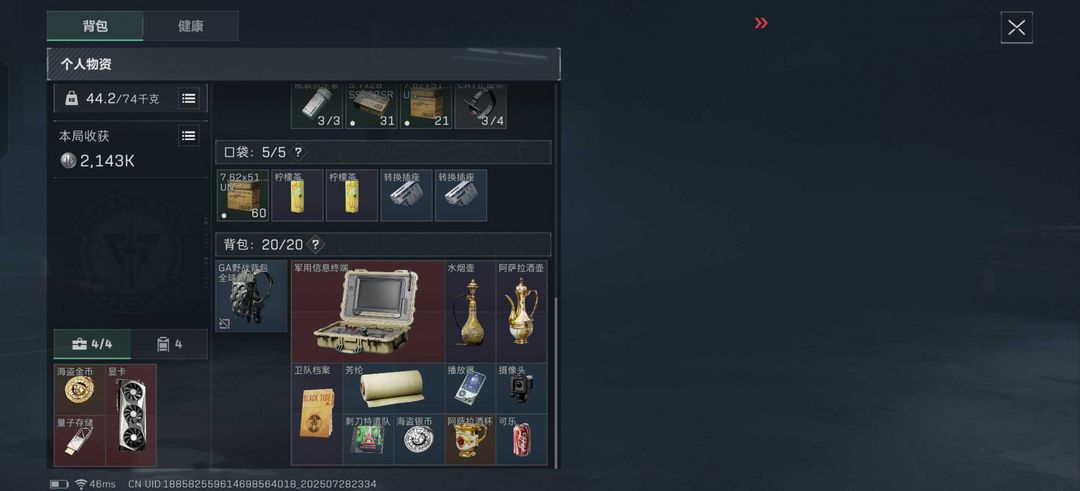This screenshot has width=1080, height=491.
Task: Open the 本局收获 list menu icon
Action: point(189,136)
